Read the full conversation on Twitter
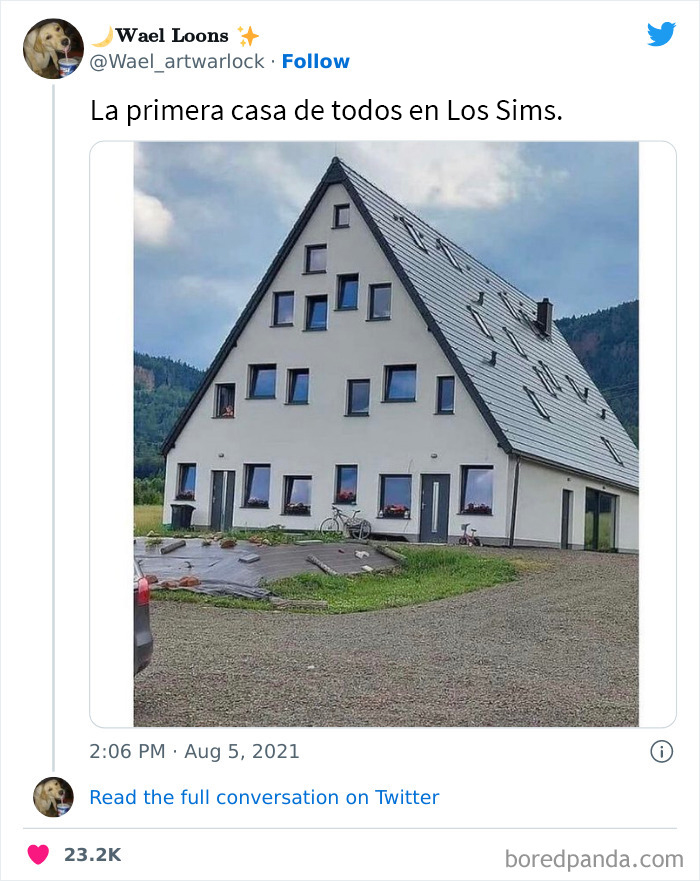The image size is (700, 881). point(264,797)
